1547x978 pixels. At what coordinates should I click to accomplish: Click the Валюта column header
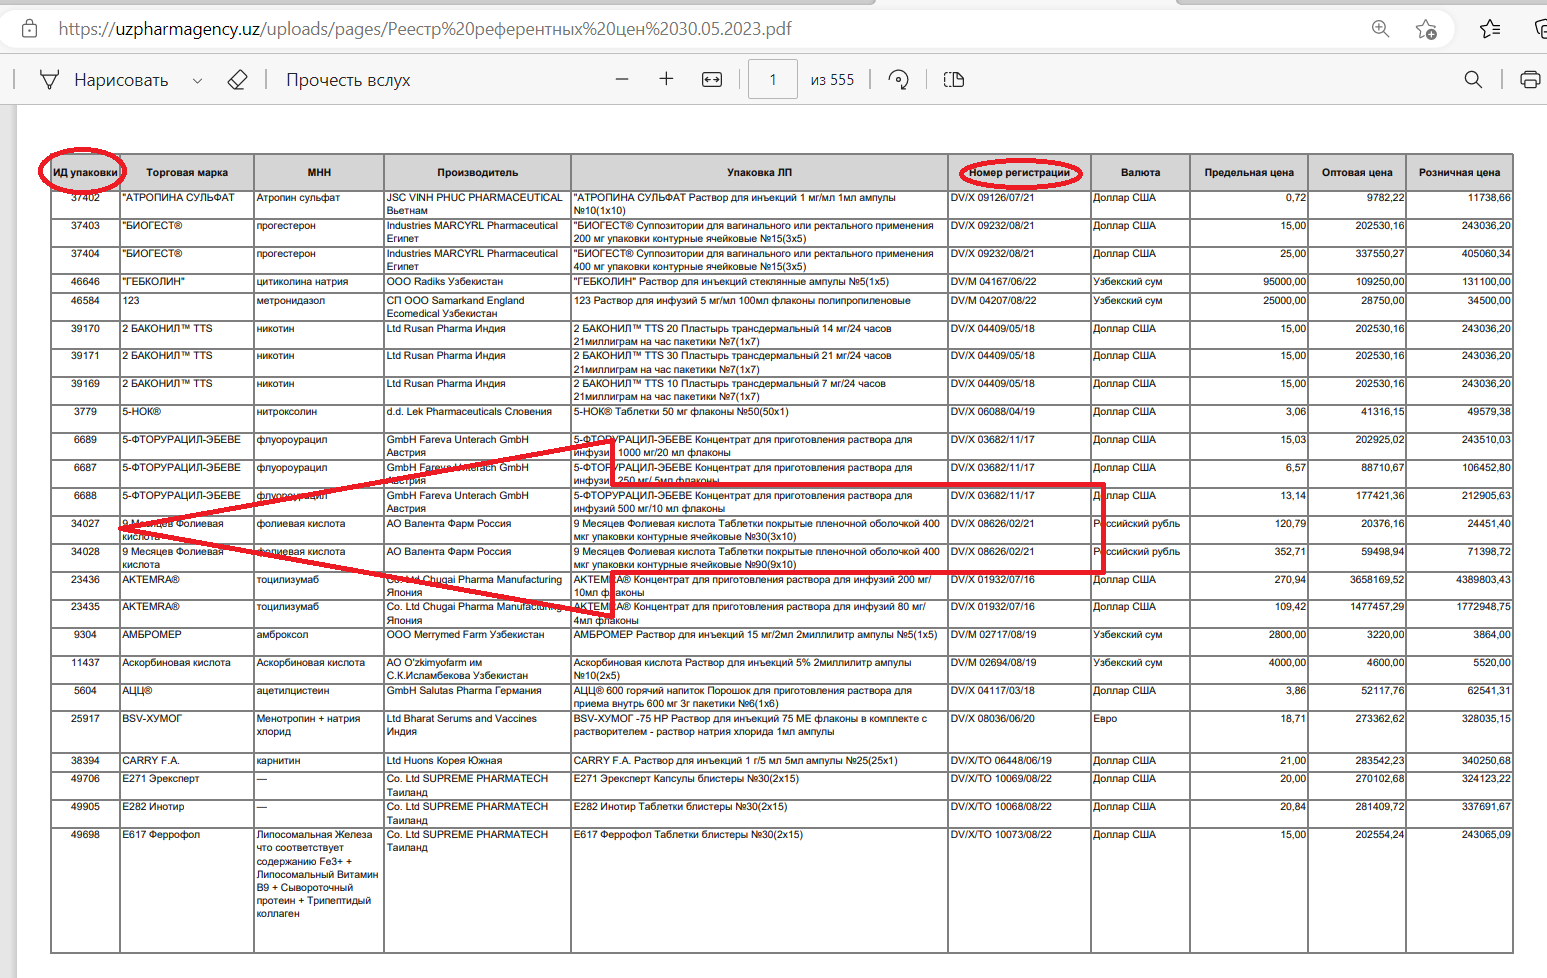[x=1140, y=172]
